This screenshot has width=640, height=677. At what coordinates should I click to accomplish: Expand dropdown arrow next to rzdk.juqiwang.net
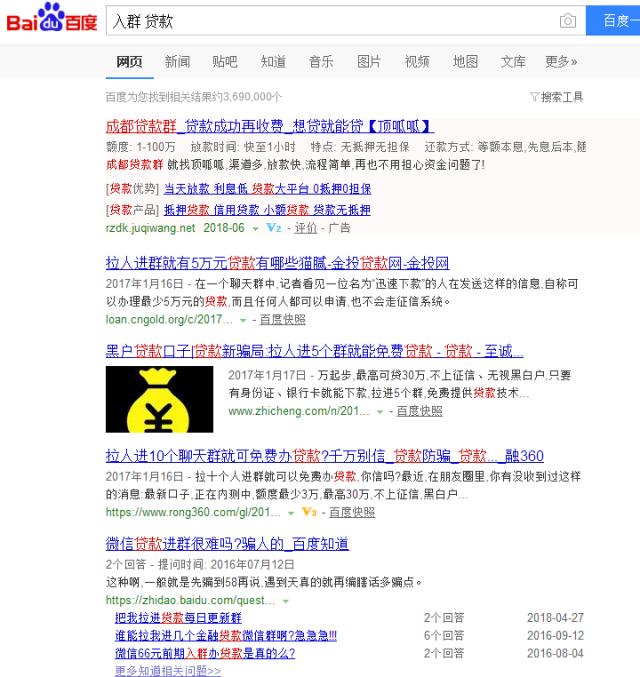click(255, 229)
